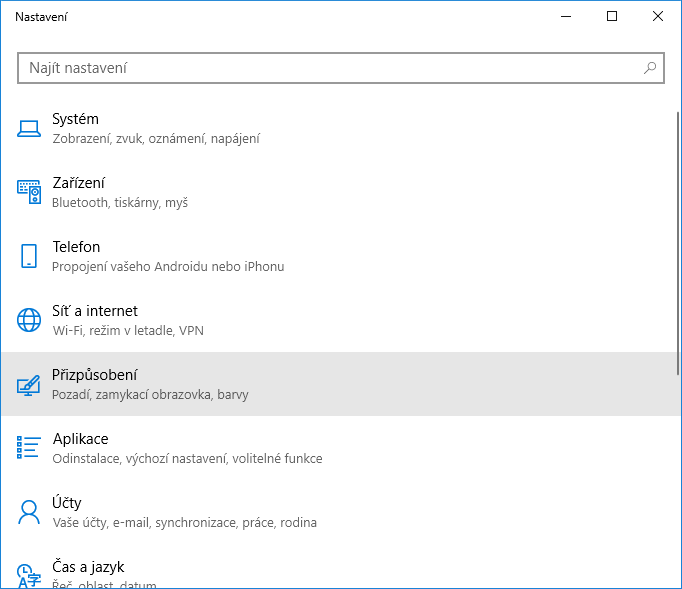Maximize the Nastavení window
Screen dimensions: 682x589
(x=612, y=17)
